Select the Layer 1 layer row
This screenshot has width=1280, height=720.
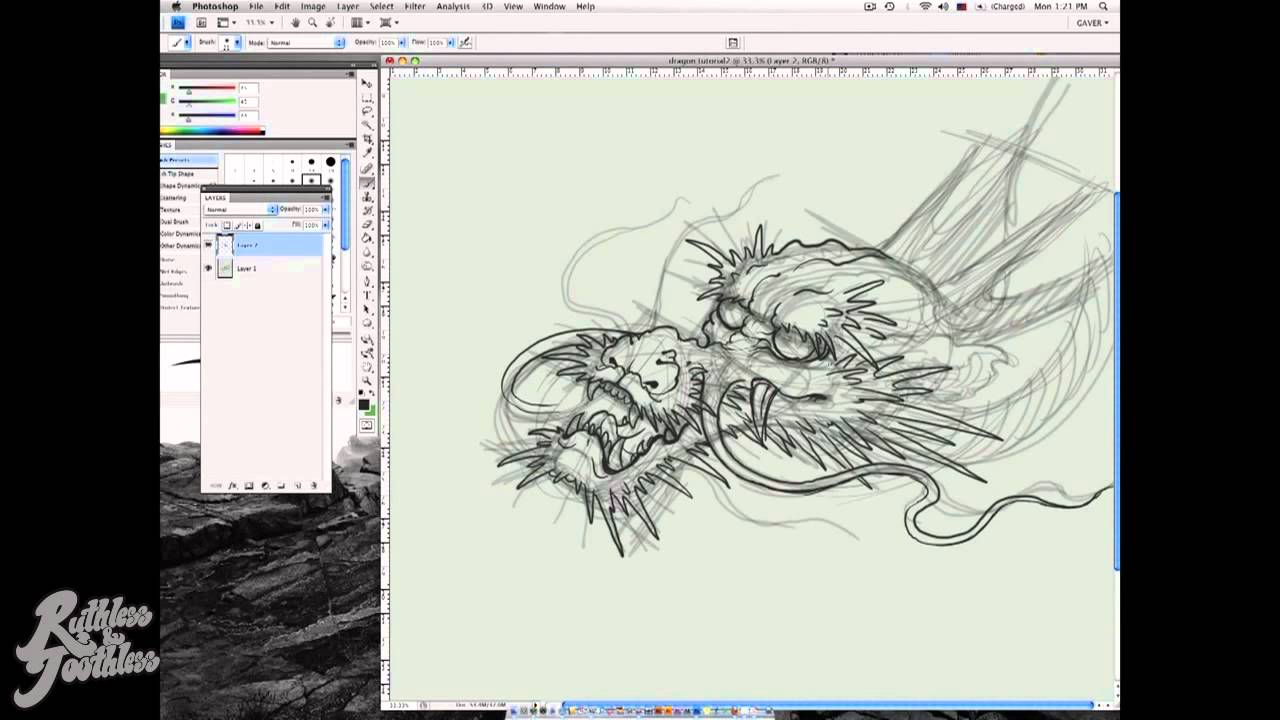[x=264, y=268]
